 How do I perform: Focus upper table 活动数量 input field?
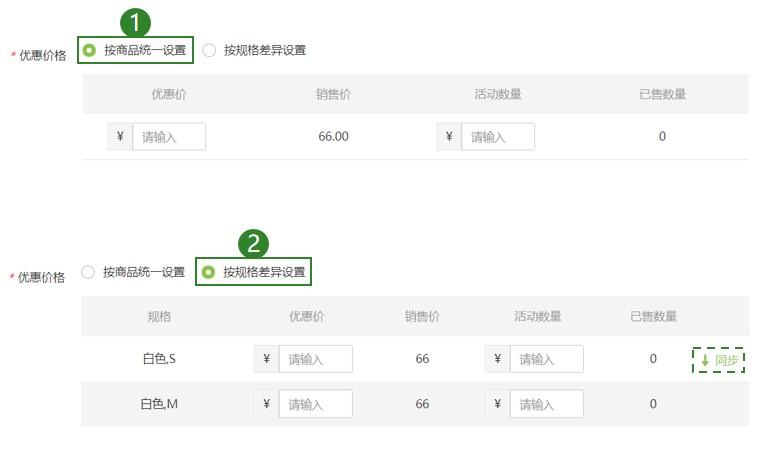pyautogui.click(x=498, y=136)
